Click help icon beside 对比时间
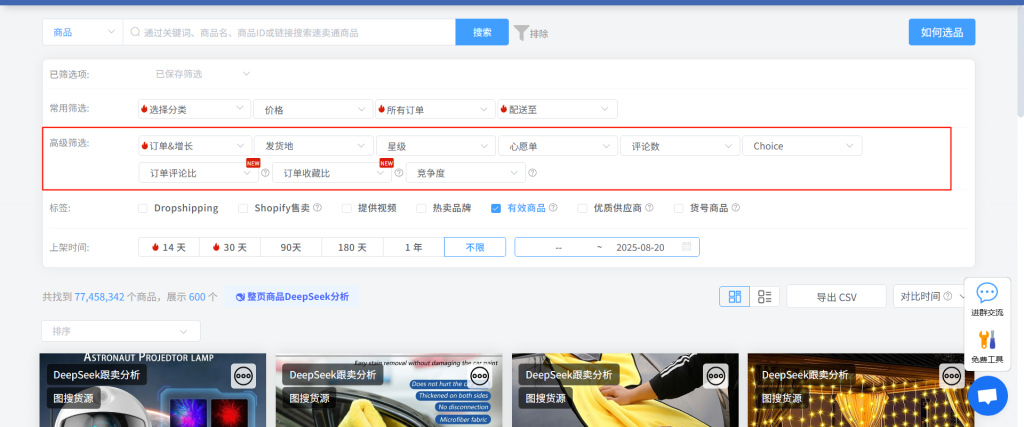The image size is (1024, 427). tap(948, 296)
